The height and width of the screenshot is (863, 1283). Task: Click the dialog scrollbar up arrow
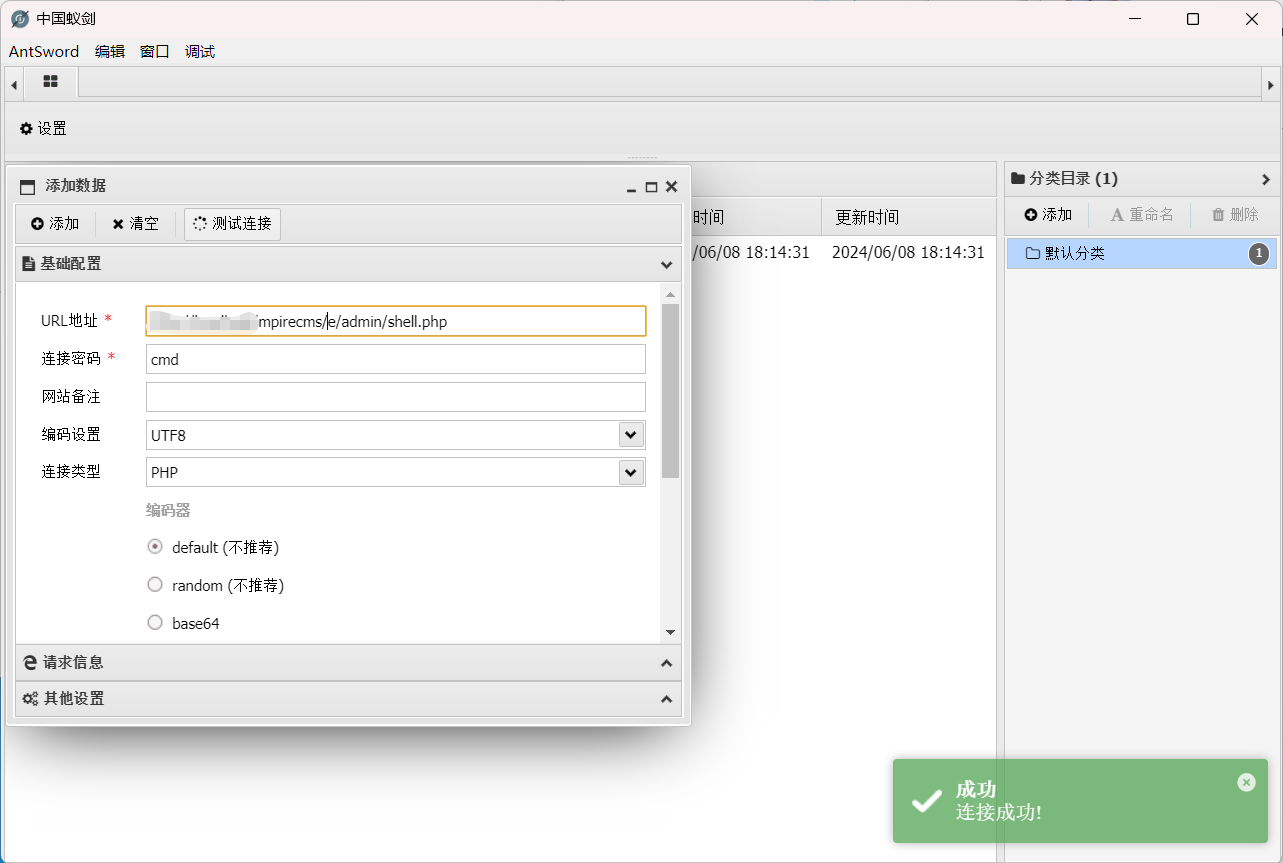point(670,294)
